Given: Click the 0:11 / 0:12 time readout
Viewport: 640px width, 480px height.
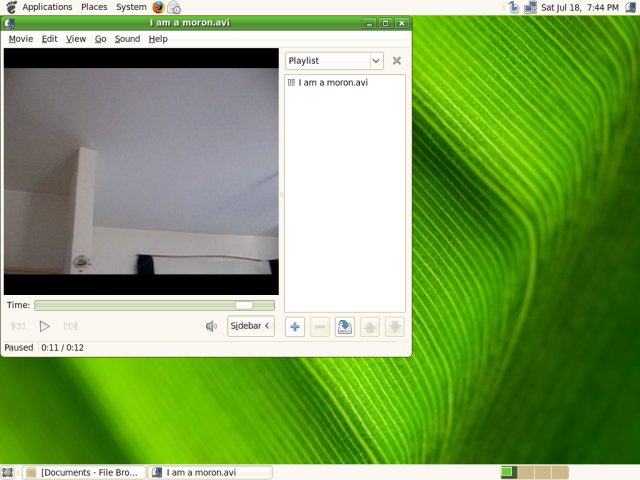Looking at the screenshot, I should tap(62, 347).
